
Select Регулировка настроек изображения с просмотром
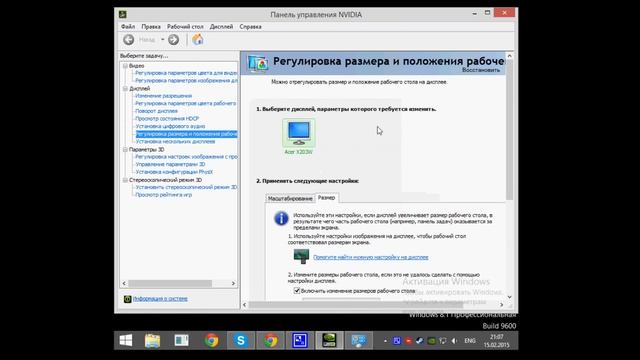pyautogui.click(x=186, y=157)
